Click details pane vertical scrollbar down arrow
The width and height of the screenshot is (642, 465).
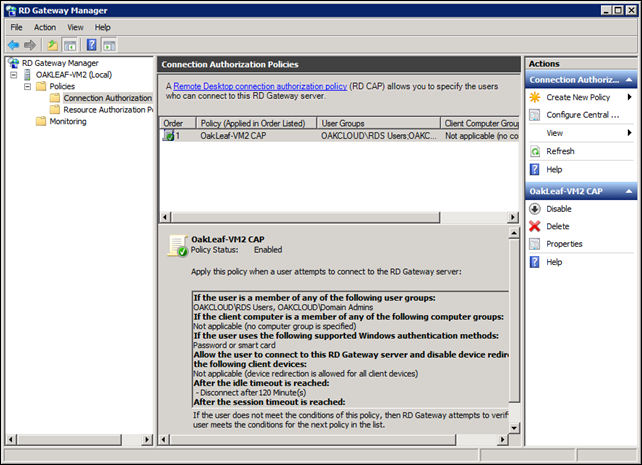point(514,428)
